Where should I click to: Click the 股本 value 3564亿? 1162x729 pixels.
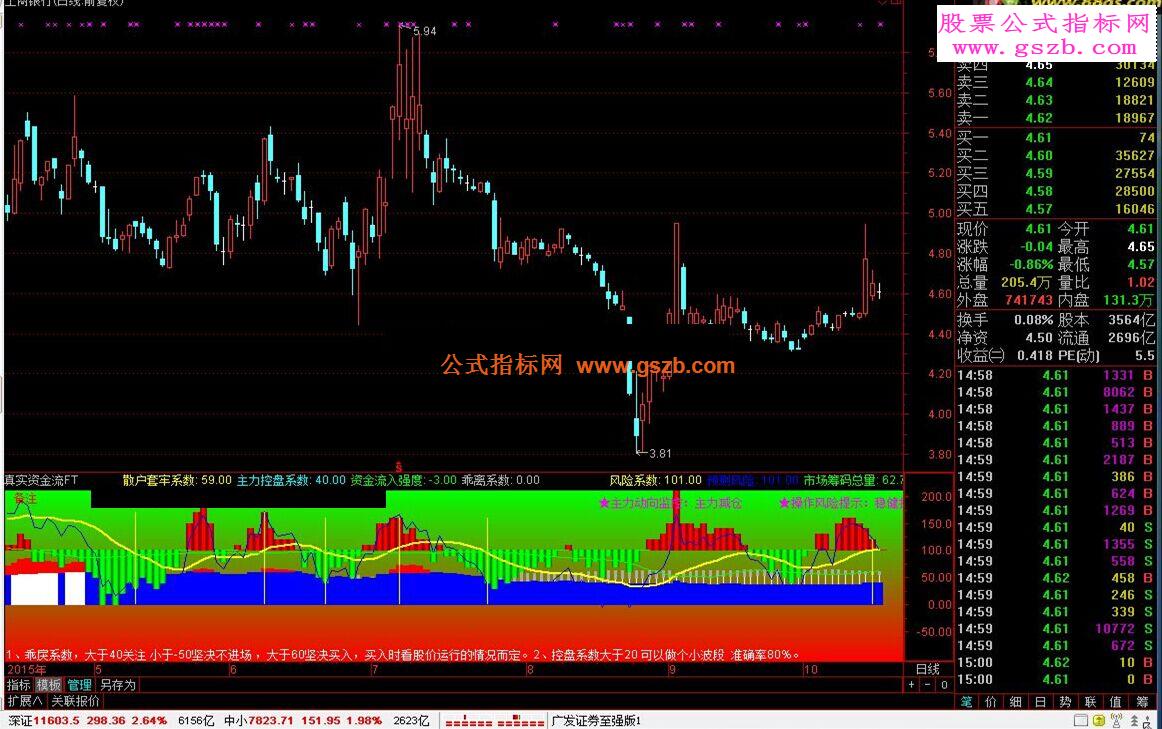[x=1132, y=320]
